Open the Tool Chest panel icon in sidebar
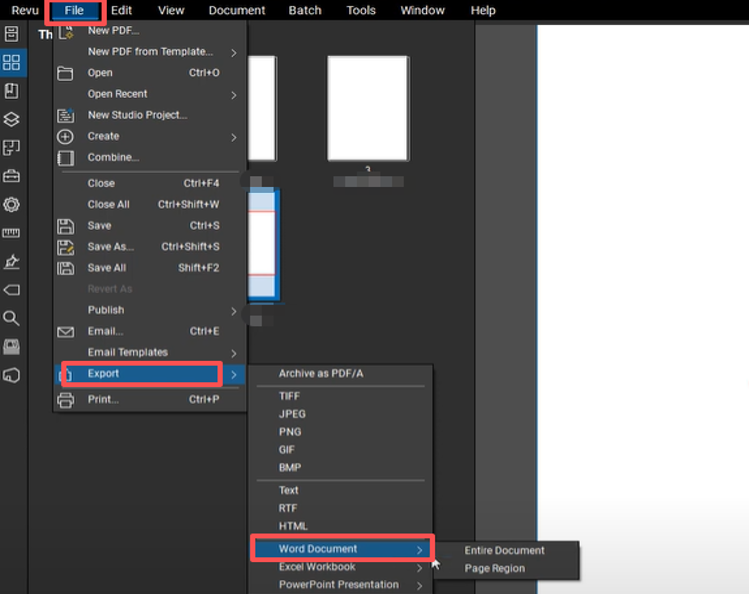The width and height of the screenshot is (749, 594). tap(11, 176)
